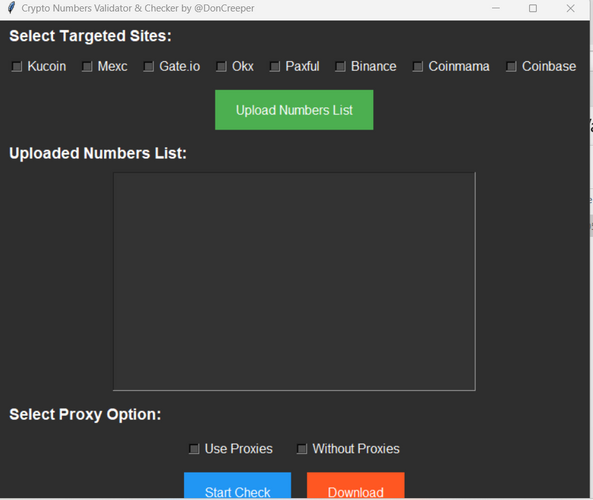This screenshot has width=593, height=500.
Task: Toggle the Paxful checkbox
Action: (275, 67)
